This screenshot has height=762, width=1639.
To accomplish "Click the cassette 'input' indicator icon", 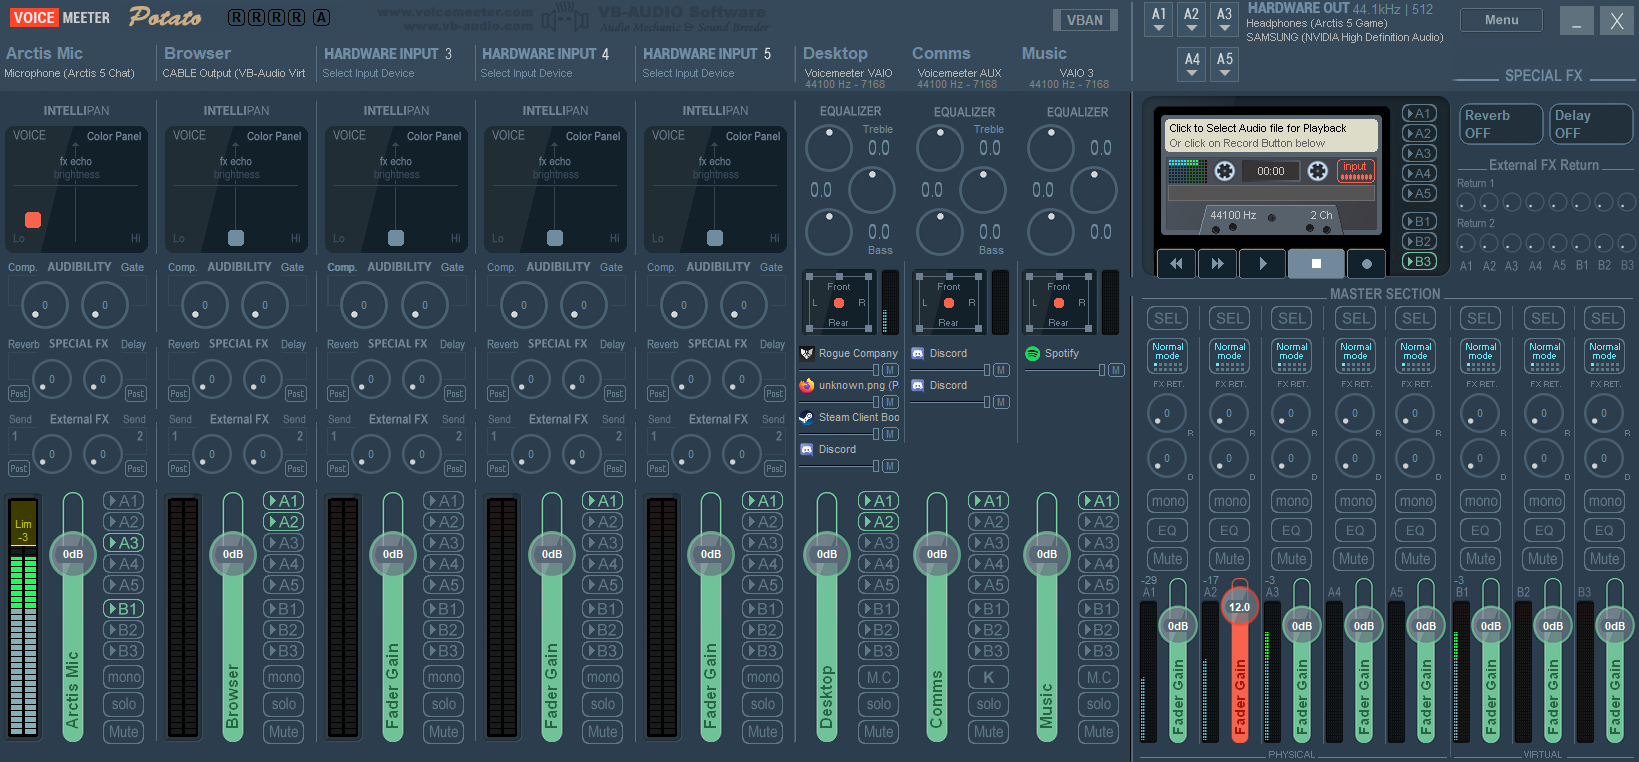I will click(1356, 171).
